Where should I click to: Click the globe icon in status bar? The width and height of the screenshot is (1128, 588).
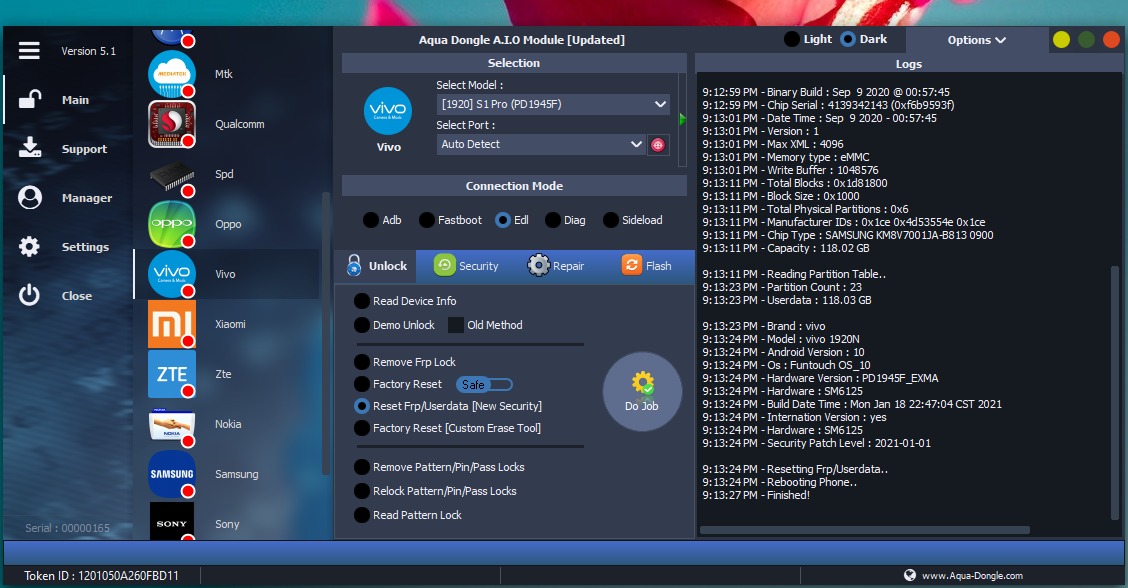tap(910, 575)
